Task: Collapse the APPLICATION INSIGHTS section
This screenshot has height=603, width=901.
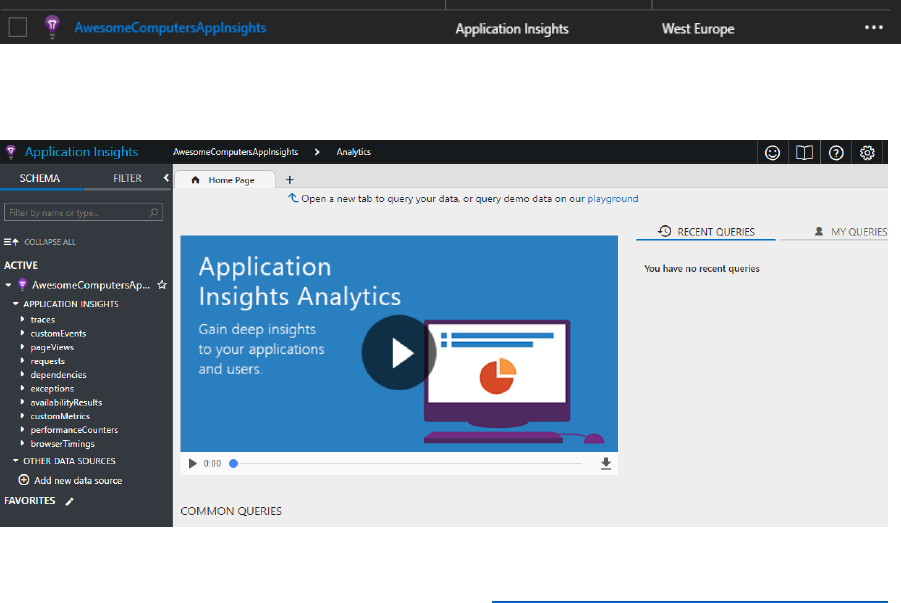Action: (15, 304)
